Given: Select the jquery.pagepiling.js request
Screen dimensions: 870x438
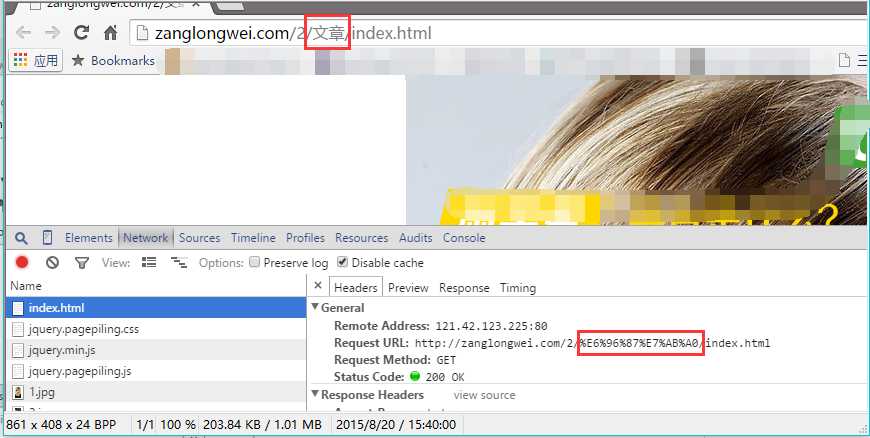Looking at the screenshot, I should tap(156, 371).
